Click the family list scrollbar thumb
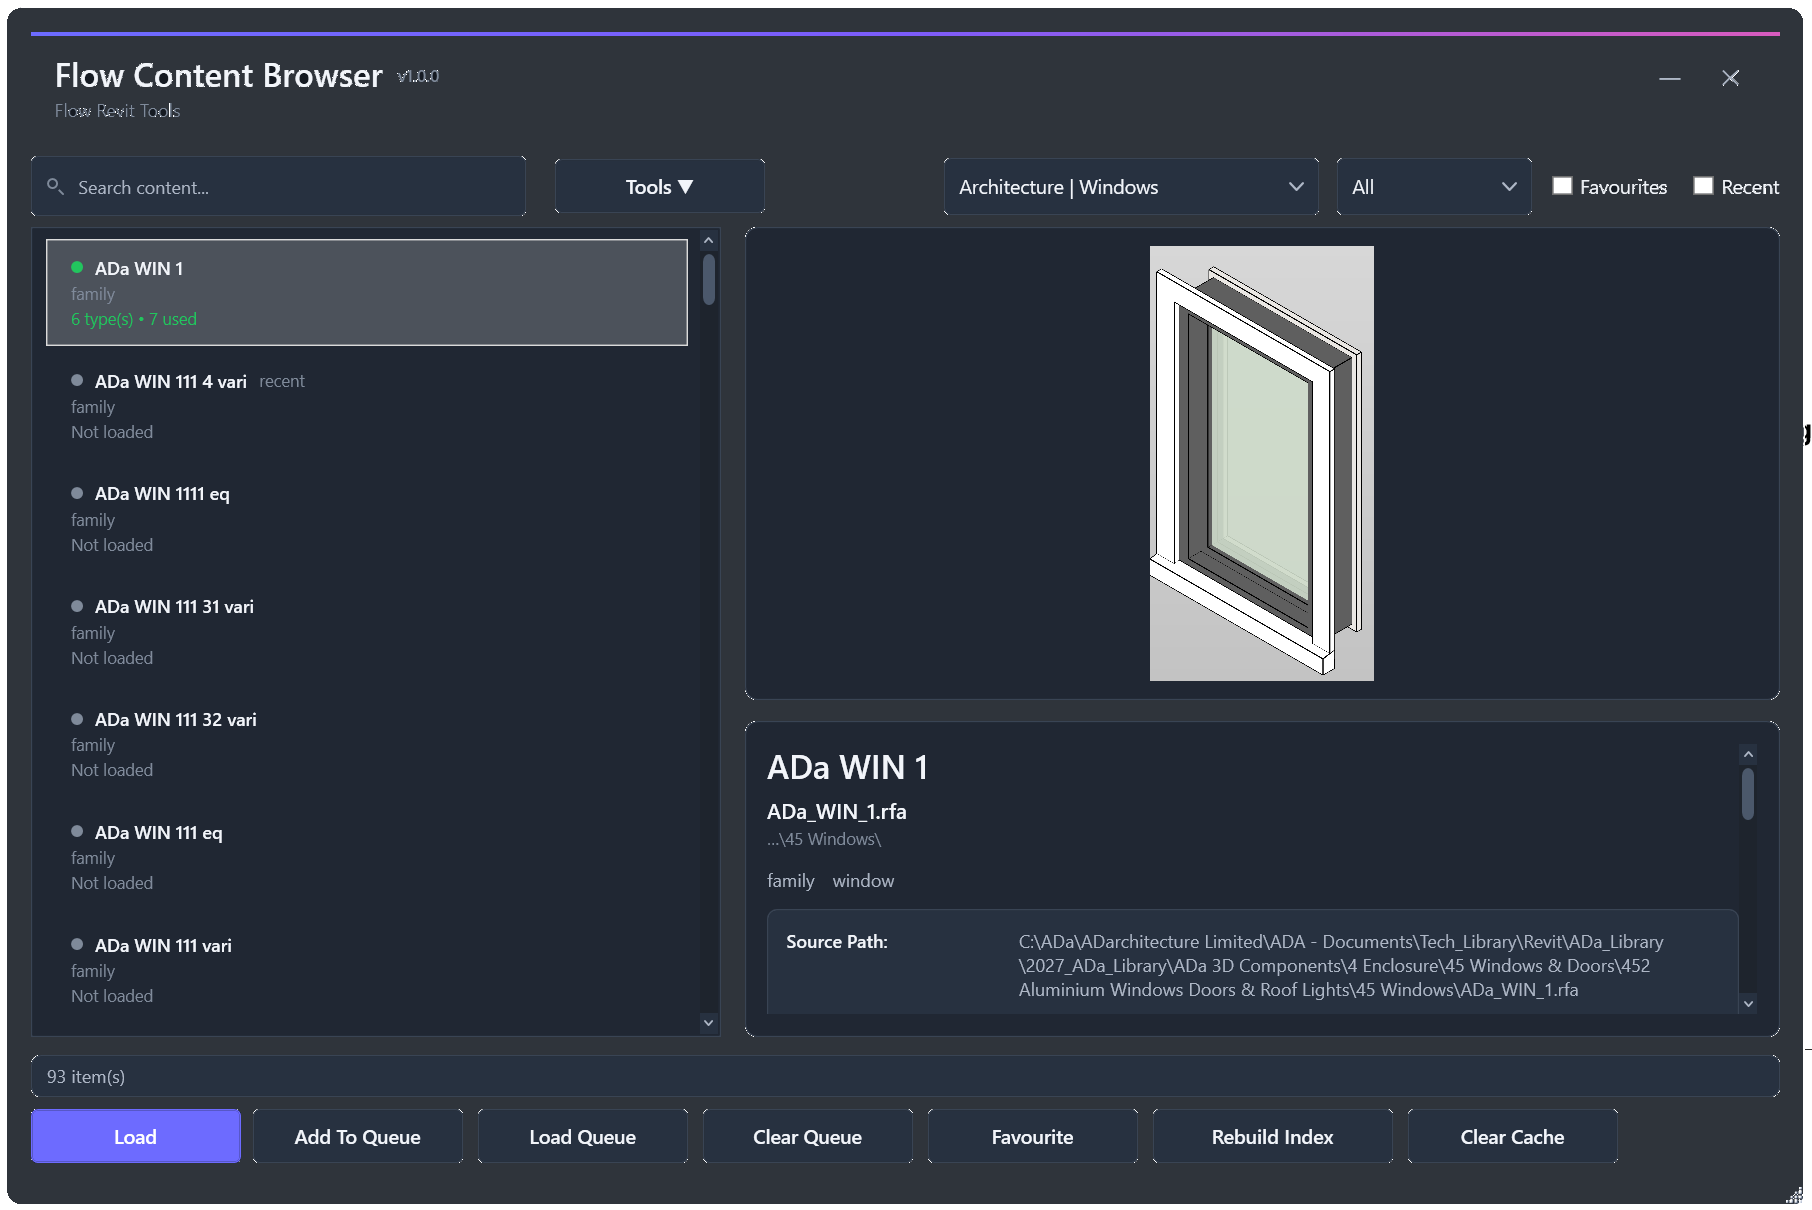Image resolution: width=1812 pixels, height=1210 pixels. click(708, 279)
